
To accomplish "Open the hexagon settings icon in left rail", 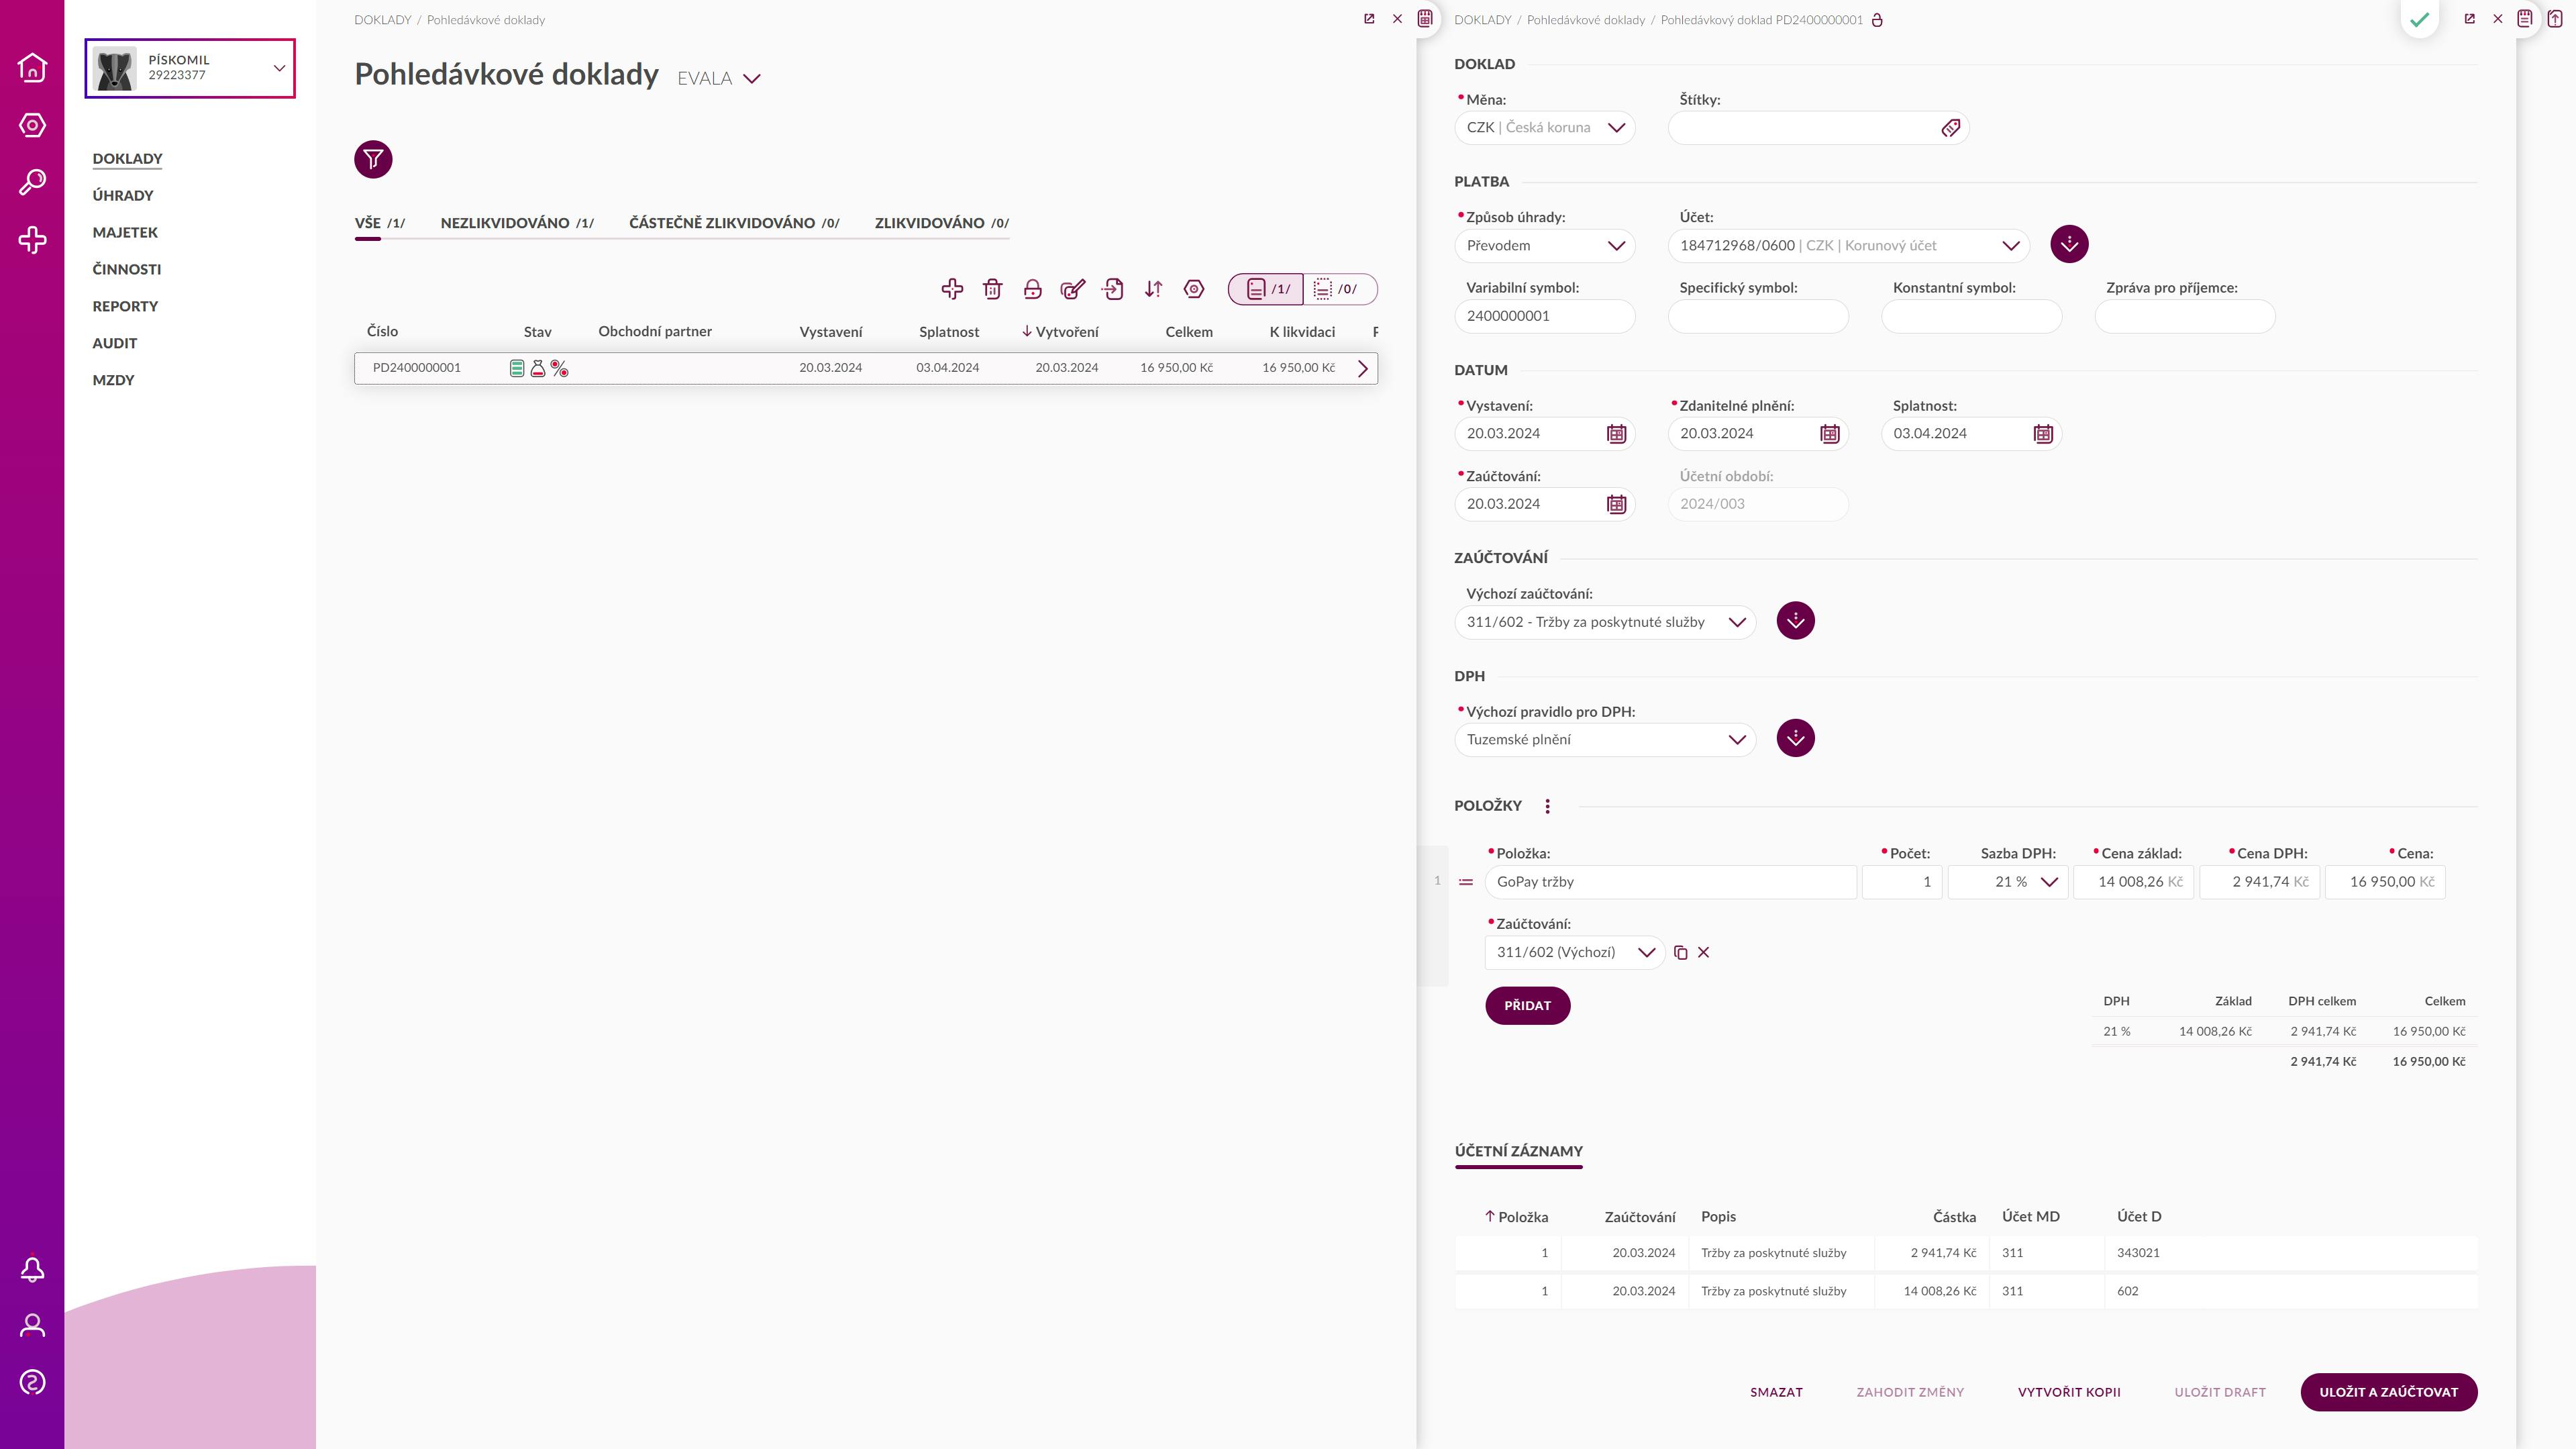I will click(32, 125).
